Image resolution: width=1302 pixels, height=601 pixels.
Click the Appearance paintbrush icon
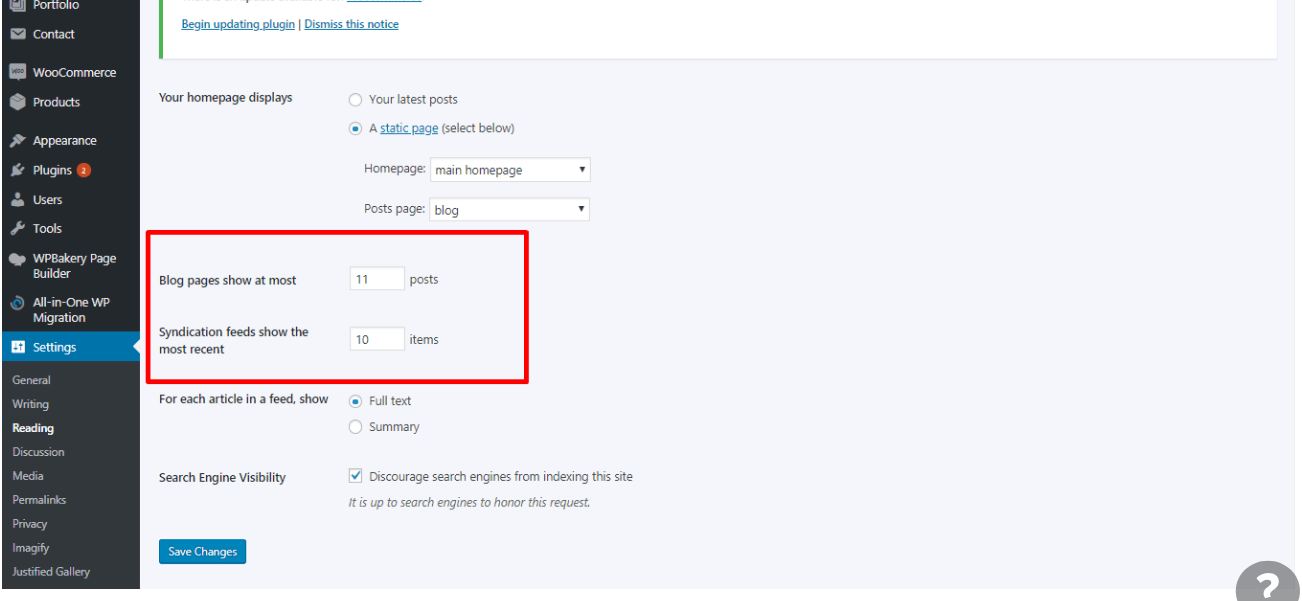click(17, 141)
